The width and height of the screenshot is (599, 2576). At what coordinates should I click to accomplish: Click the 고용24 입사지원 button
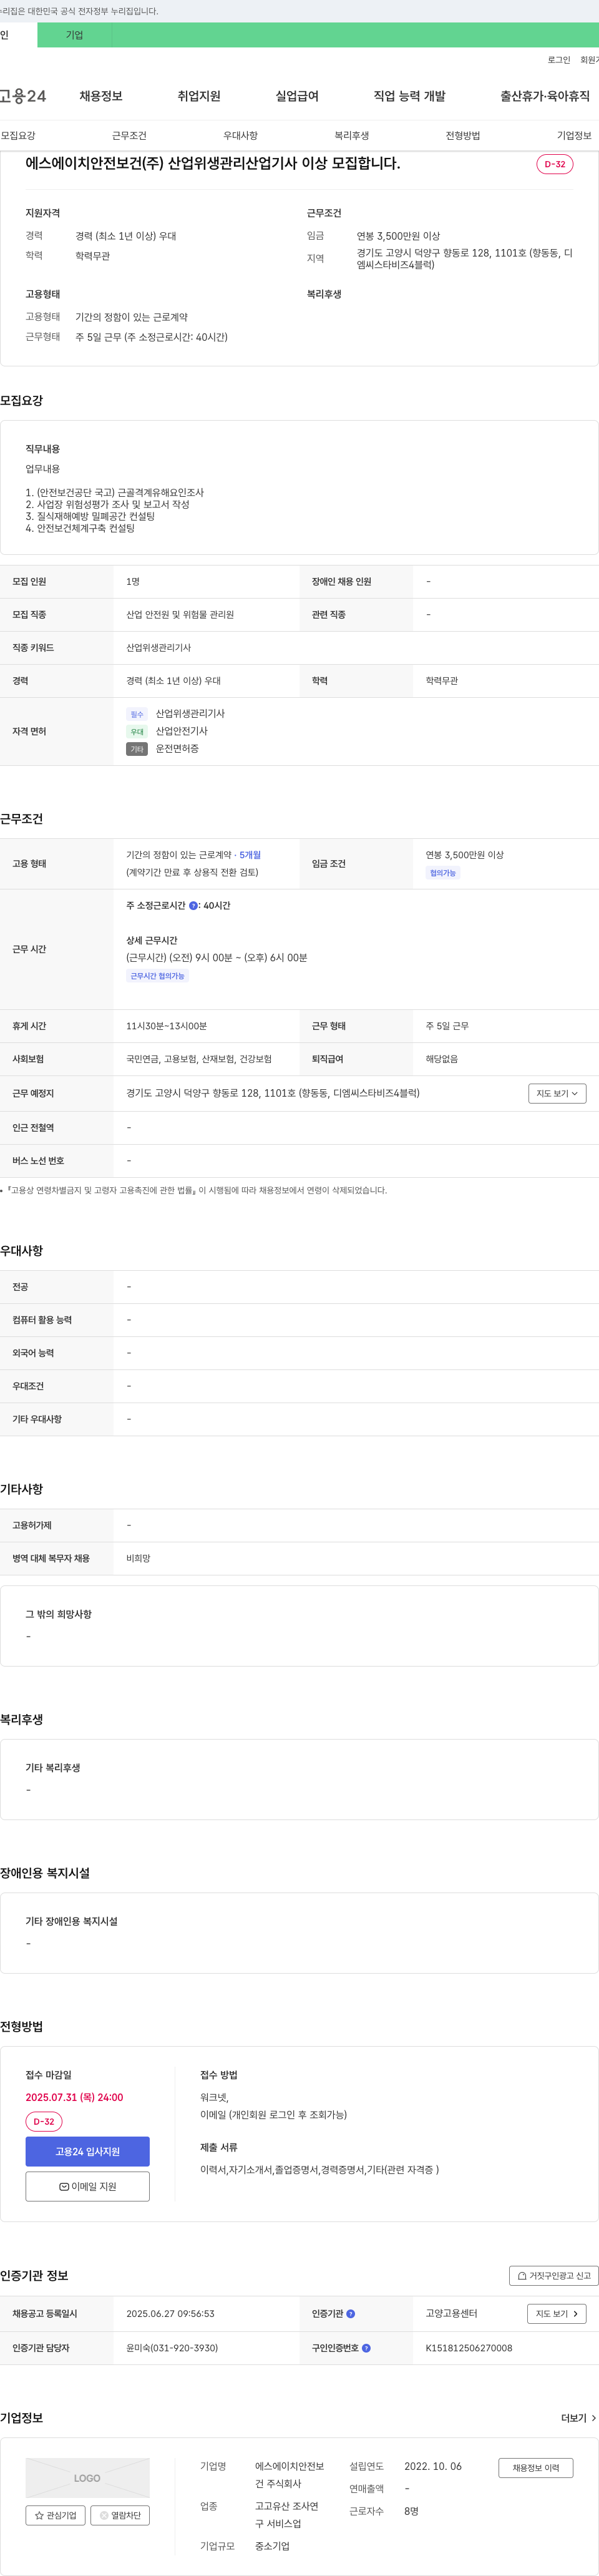coord(88,2151)
